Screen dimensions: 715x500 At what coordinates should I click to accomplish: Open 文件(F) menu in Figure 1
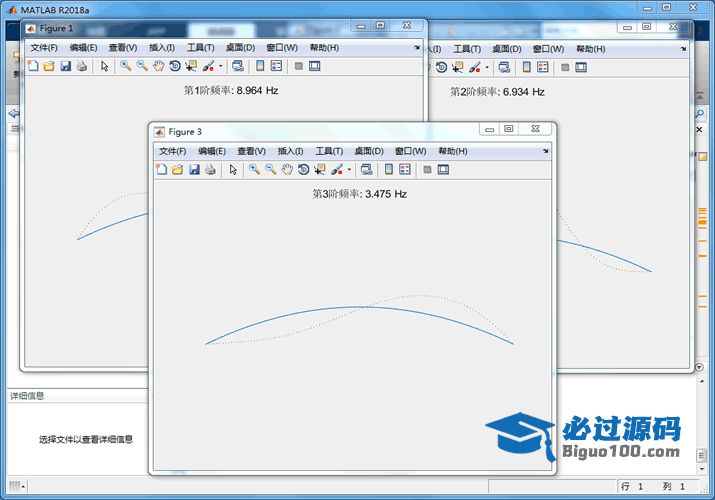44,48
